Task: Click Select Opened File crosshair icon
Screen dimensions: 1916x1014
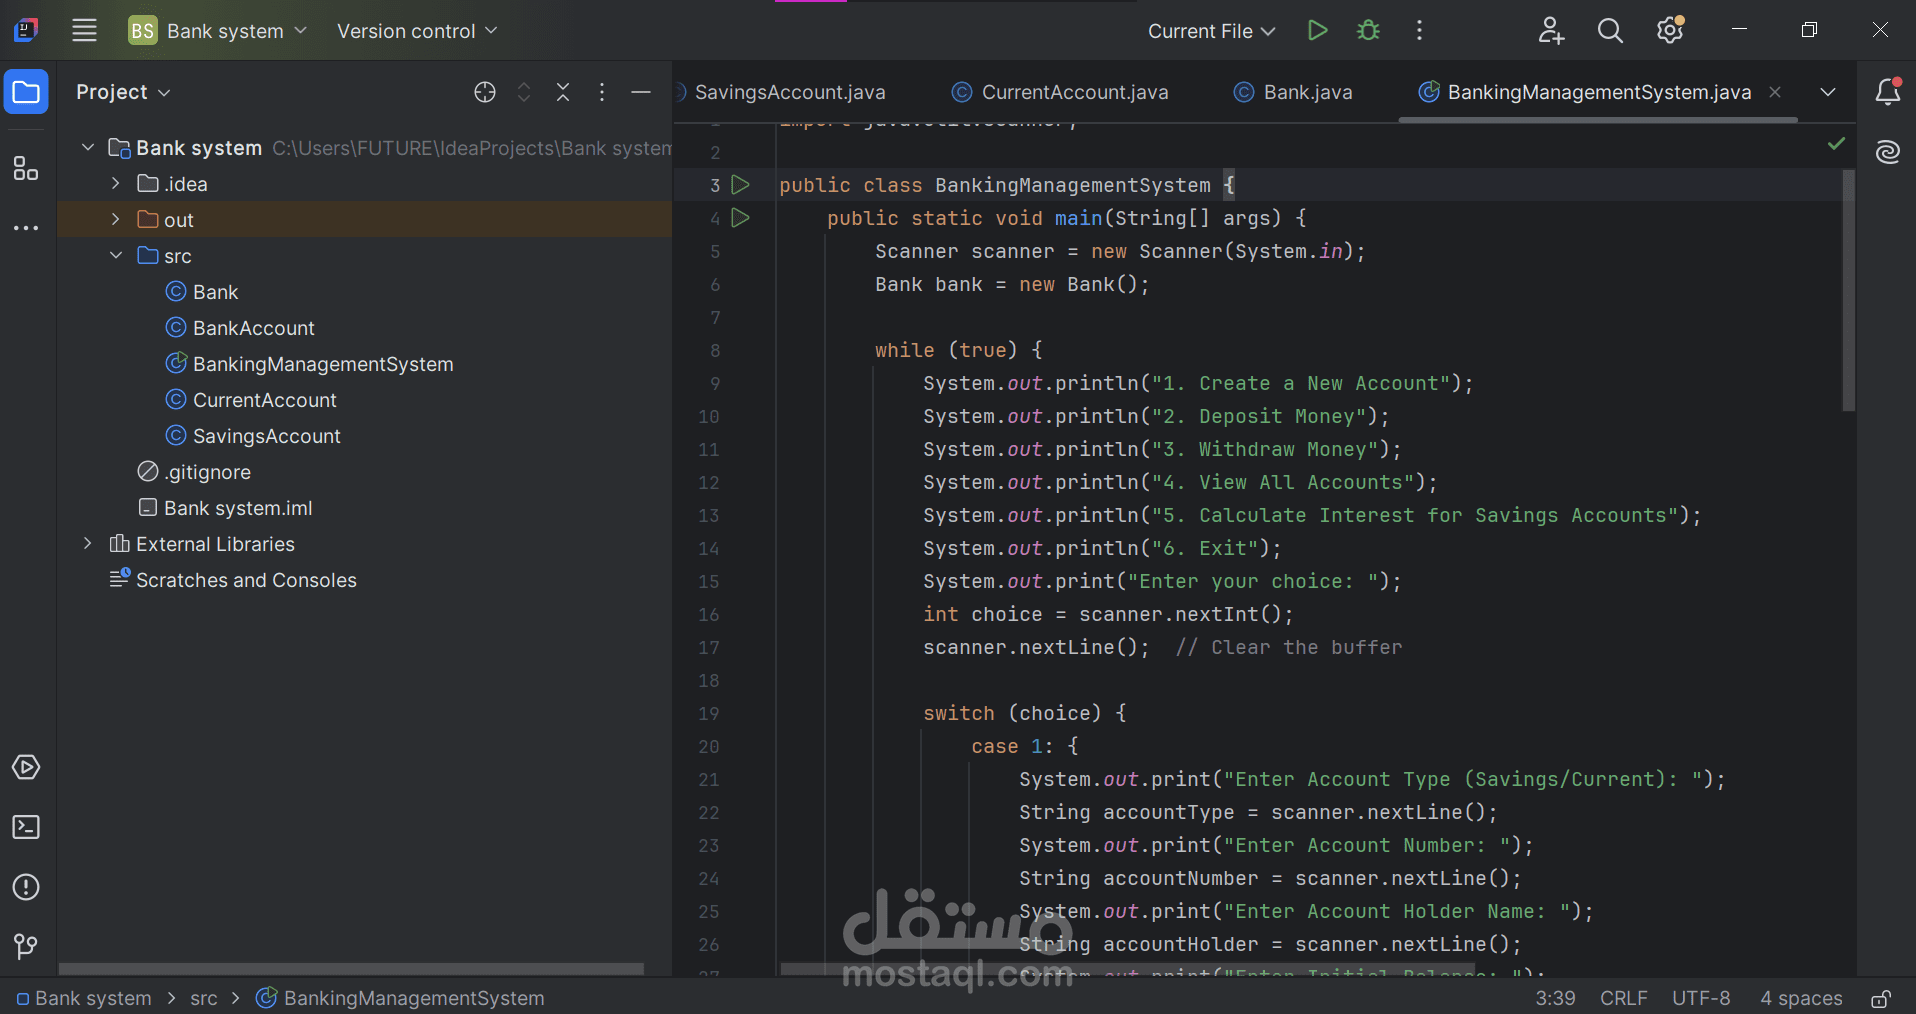Action: coord(485,92)
